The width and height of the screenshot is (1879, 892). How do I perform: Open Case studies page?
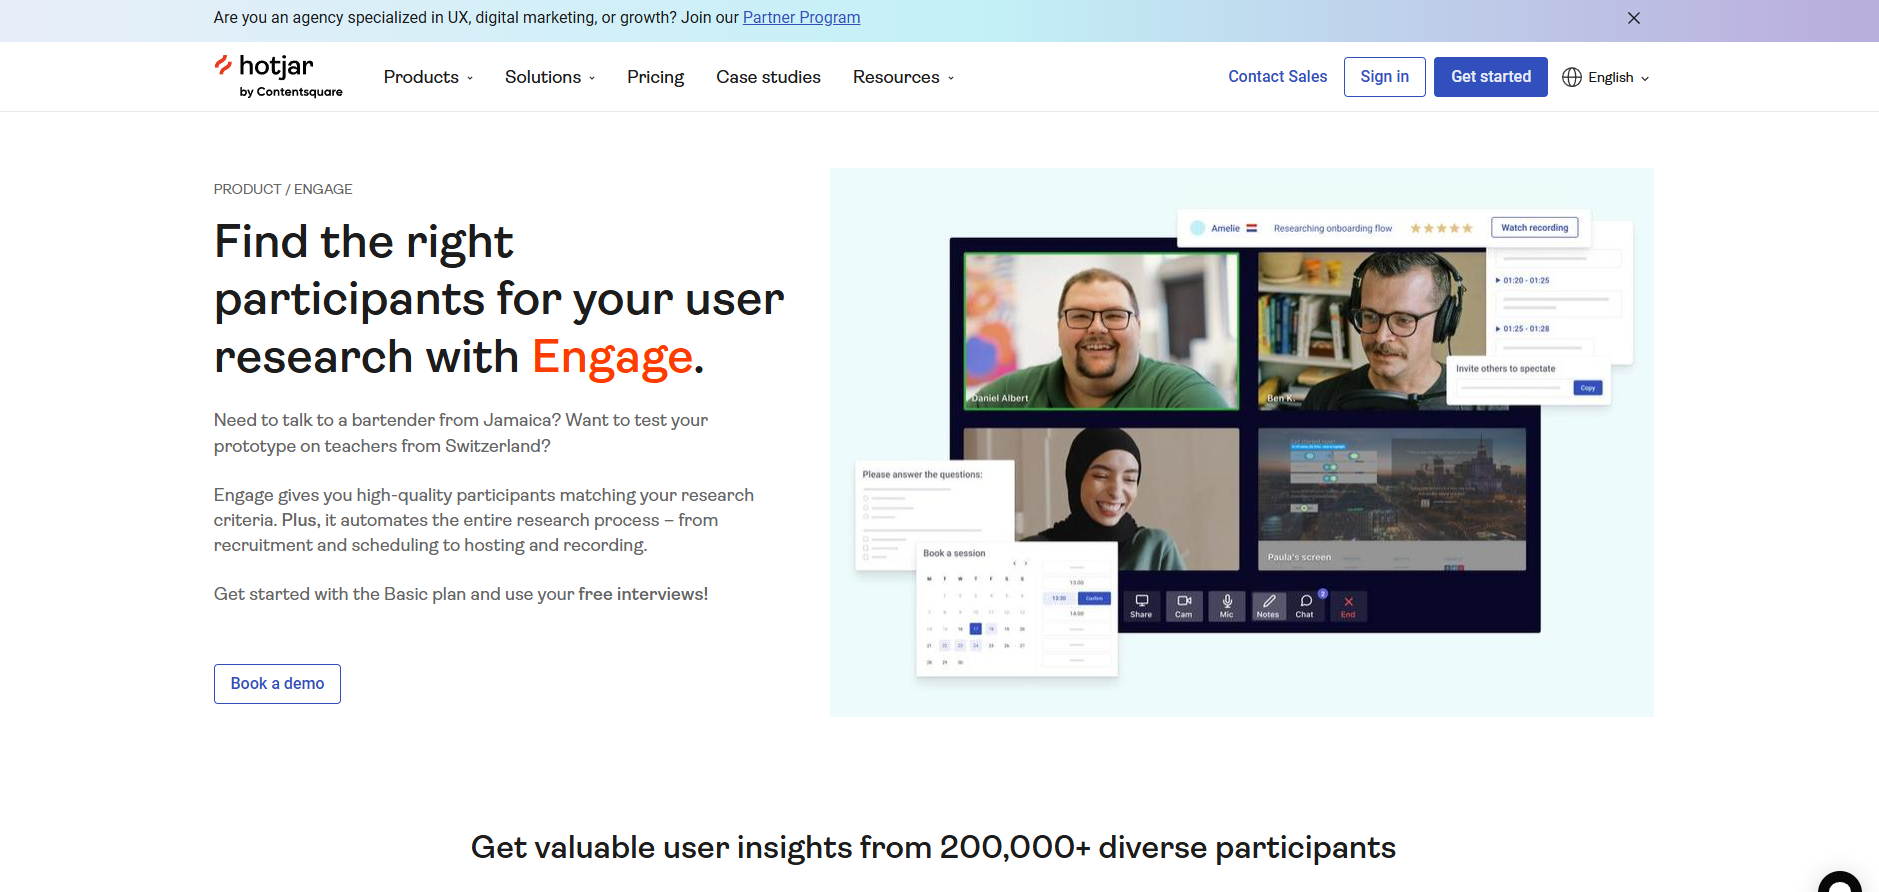tap(768, 77)
